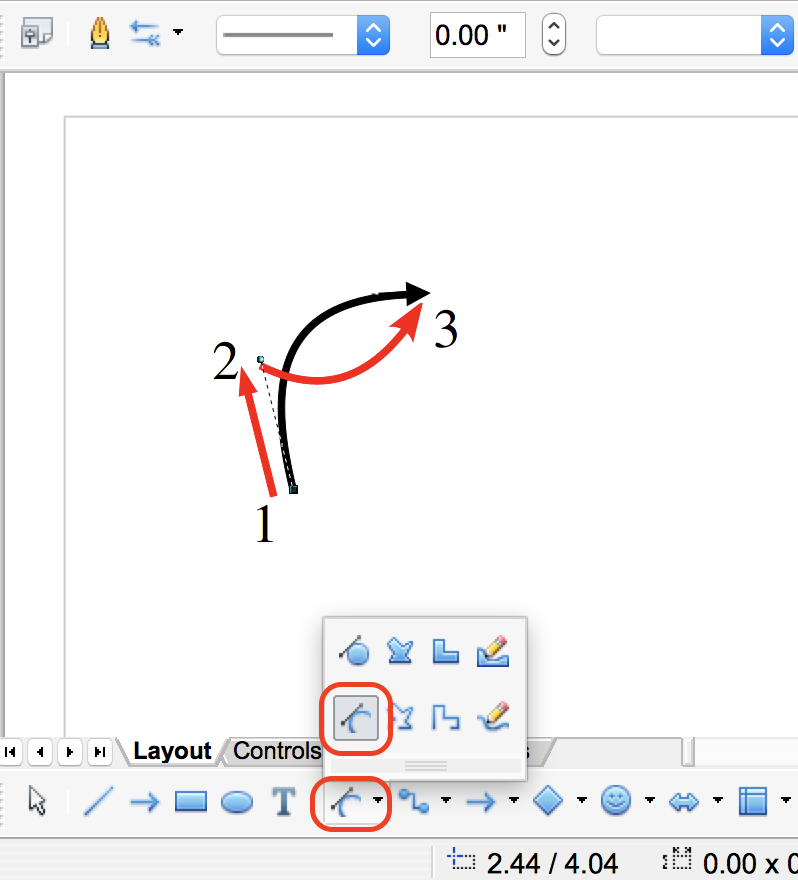Screen dimensions: 798x880
Task: Expand the Symbol Shapes dropdown arrow
Action: click(x=650, y=800)
